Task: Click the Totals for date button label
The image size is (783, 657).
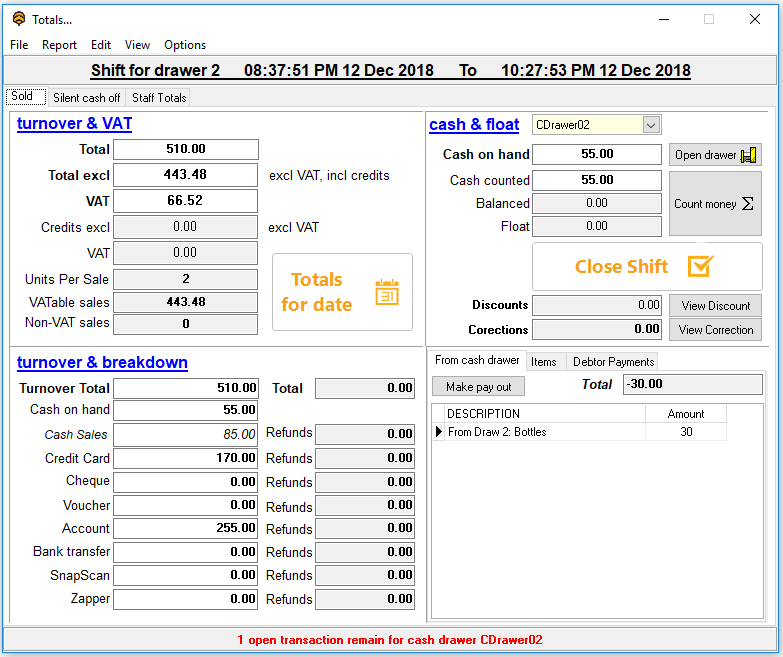Action: (317, 292)
